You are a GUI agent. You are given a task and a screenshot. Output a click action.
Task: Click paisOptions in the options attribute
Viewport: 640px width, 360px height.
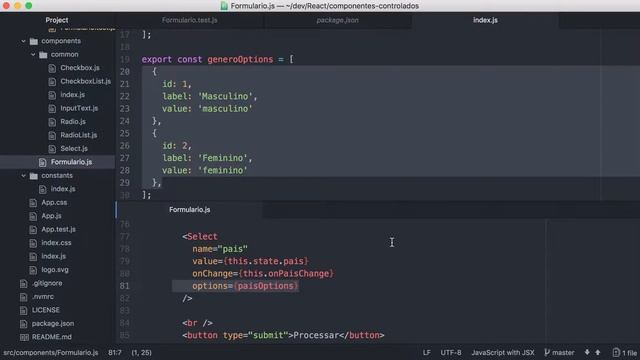pyautogui.click(x=266, y=286)
